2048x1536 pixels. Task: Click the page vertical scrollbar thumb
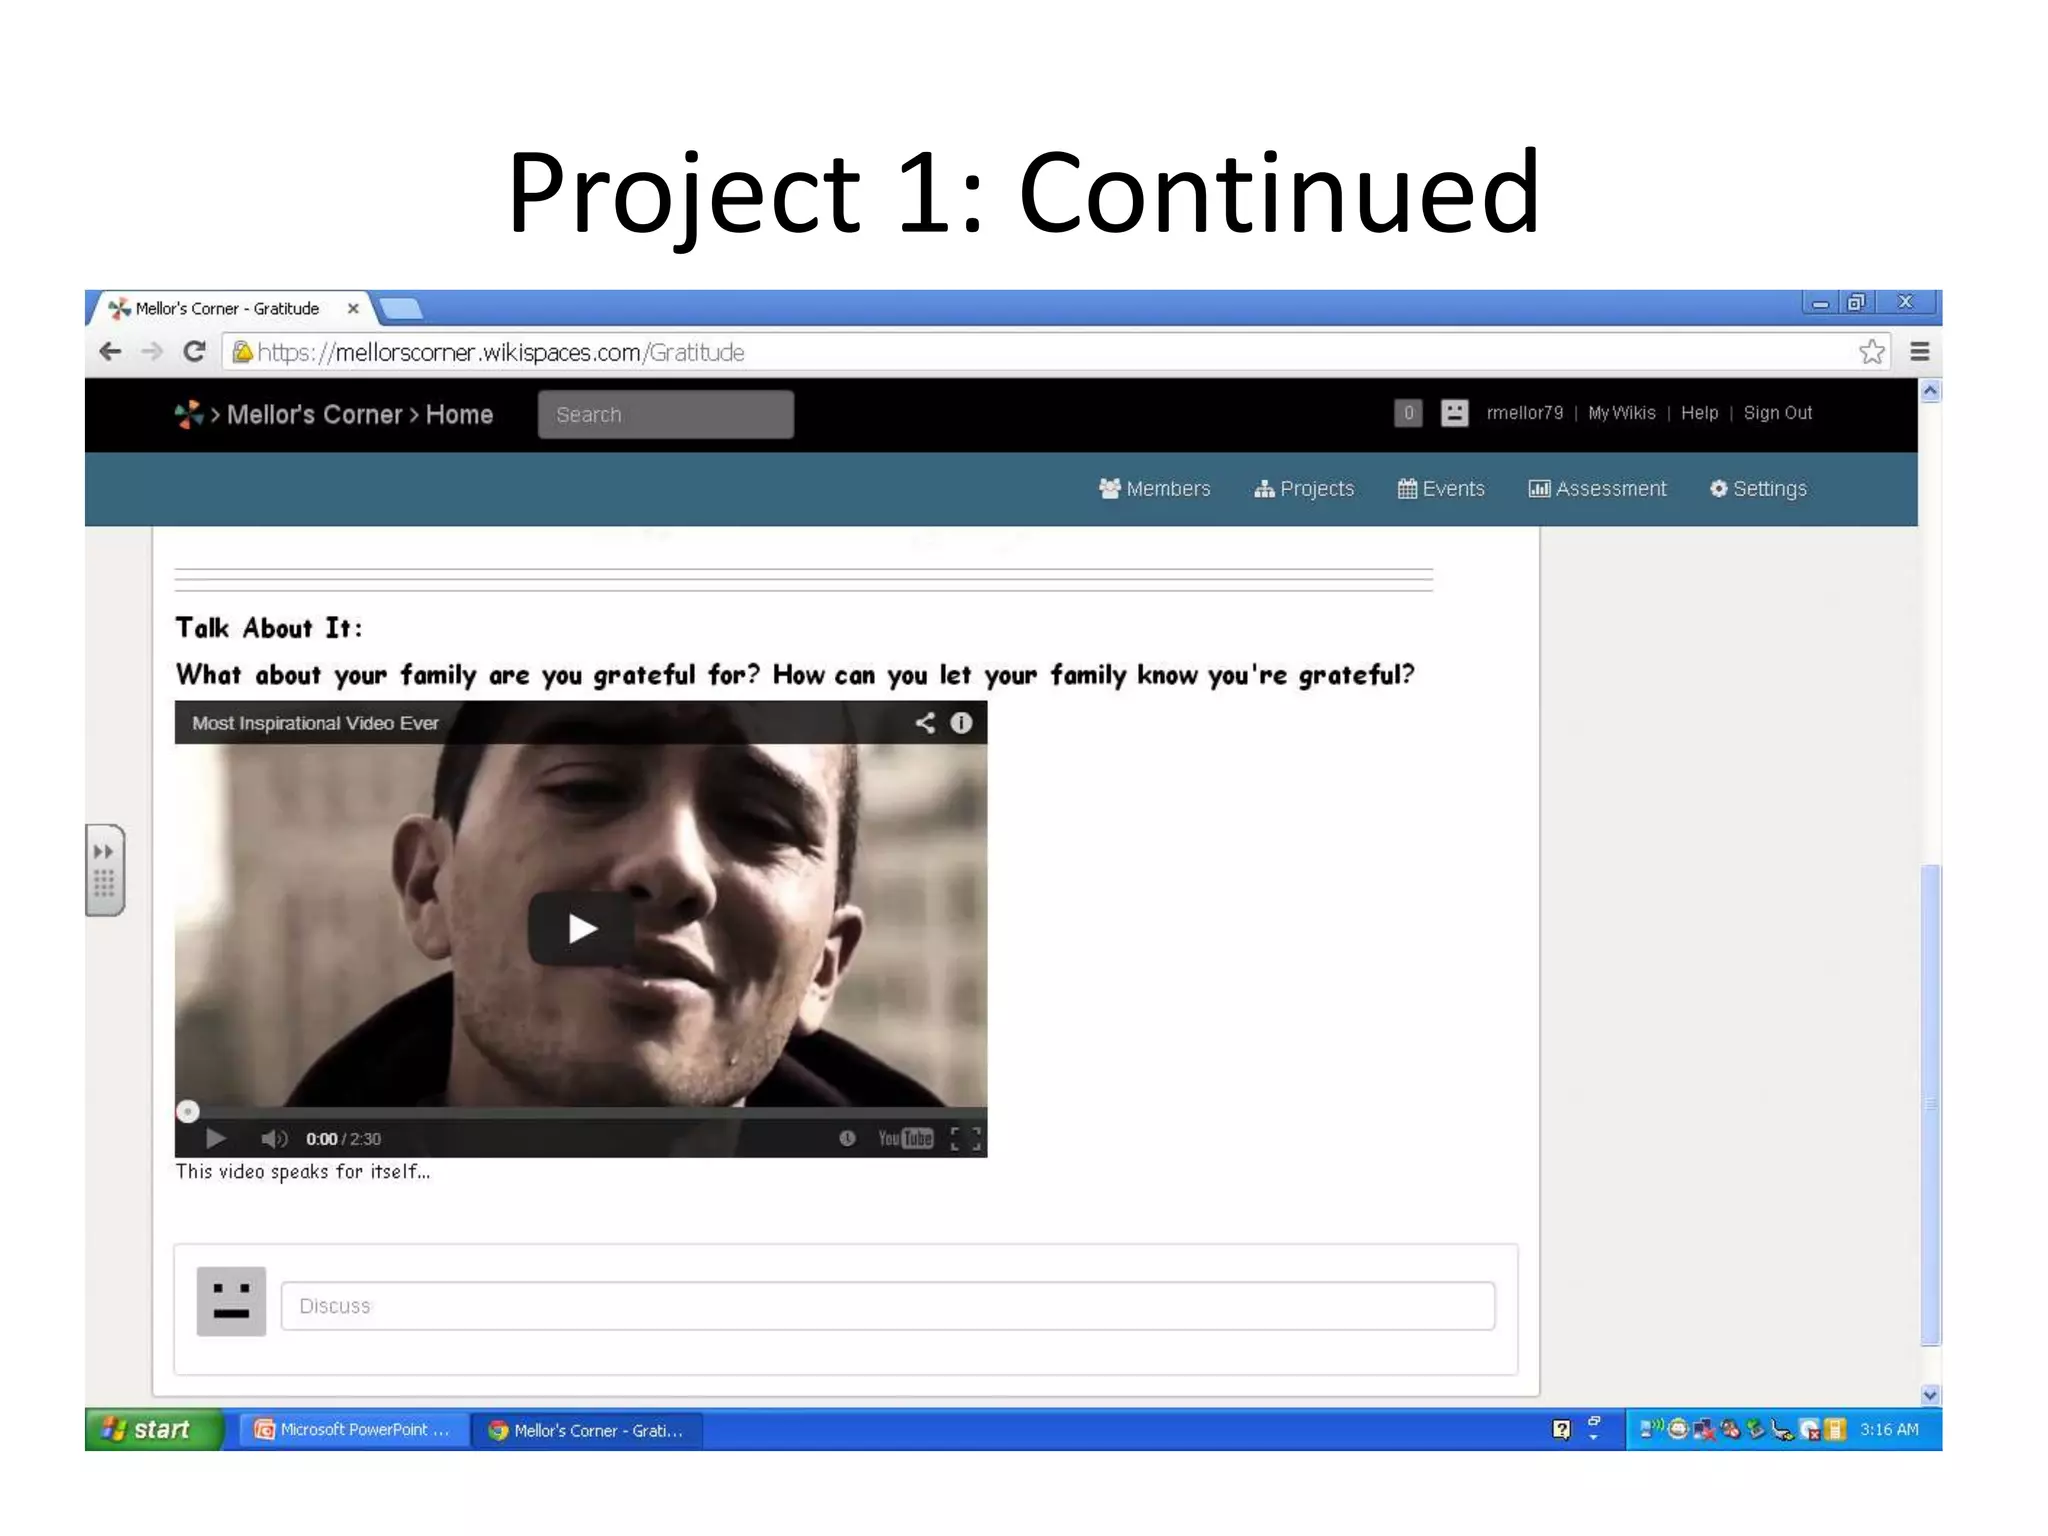click(1930, 1105)
